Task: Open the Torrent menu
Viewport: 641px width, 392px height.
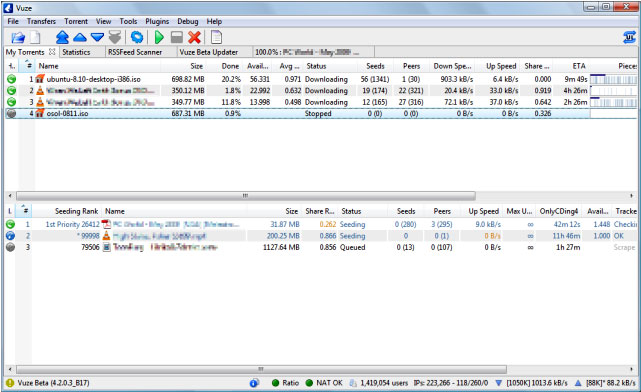Action: click(76, 21)
